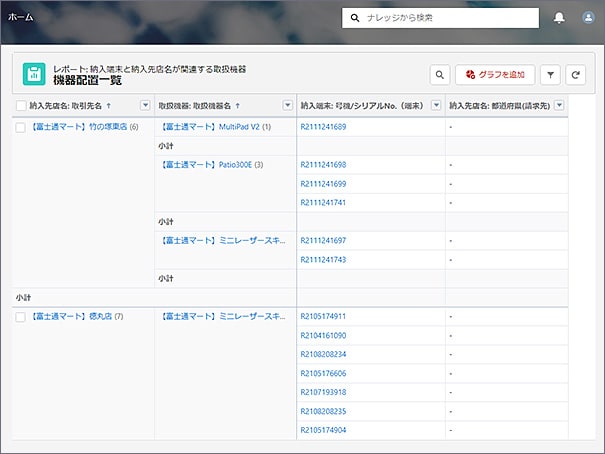
Task: Open the user profile avatar
Action: (587, 17)
